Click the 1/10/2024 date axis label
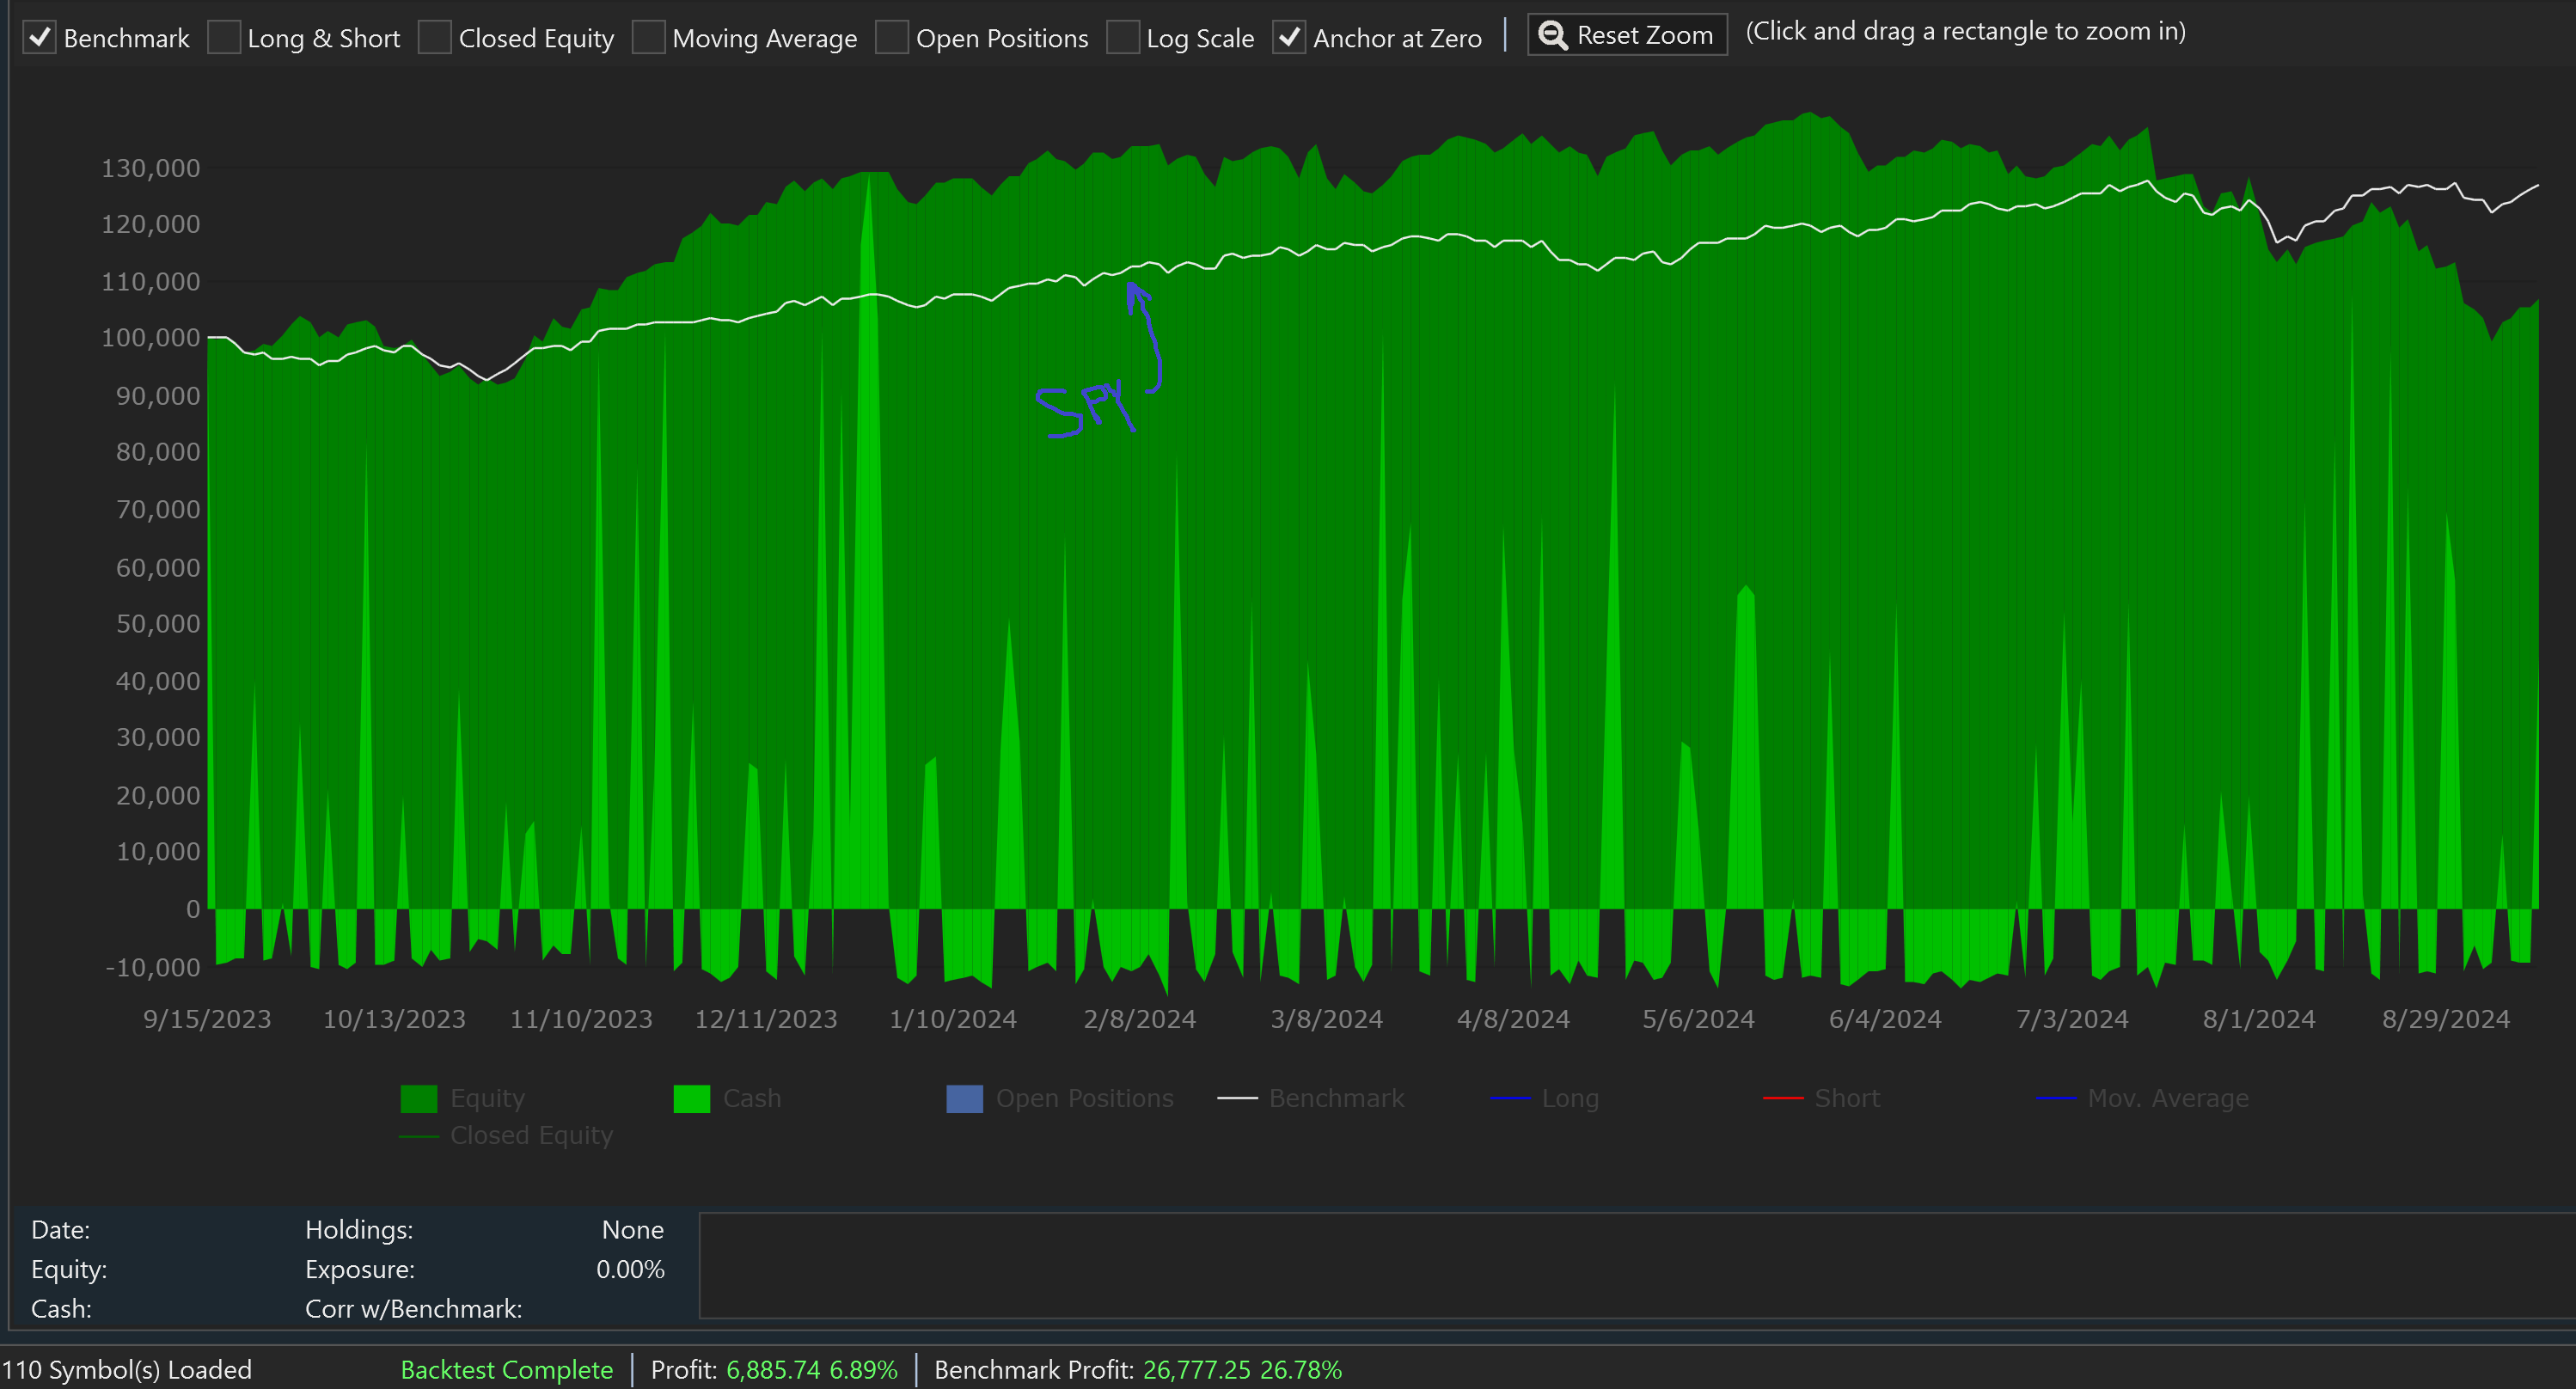 (952, 1019)
